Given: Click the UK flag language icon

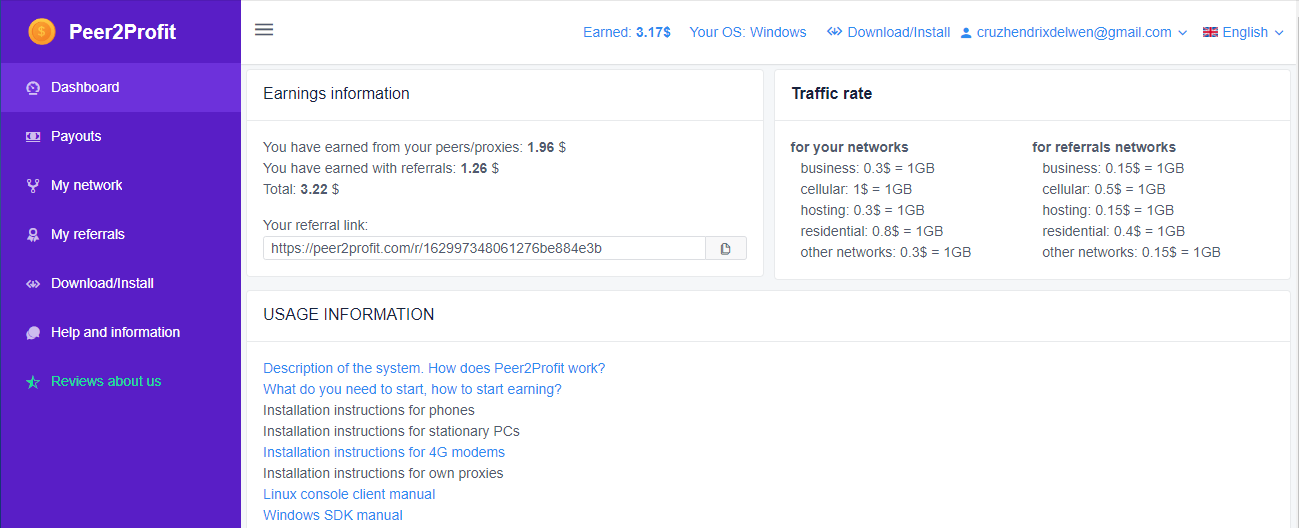Looking at the screenshot, I should 1210,32.
